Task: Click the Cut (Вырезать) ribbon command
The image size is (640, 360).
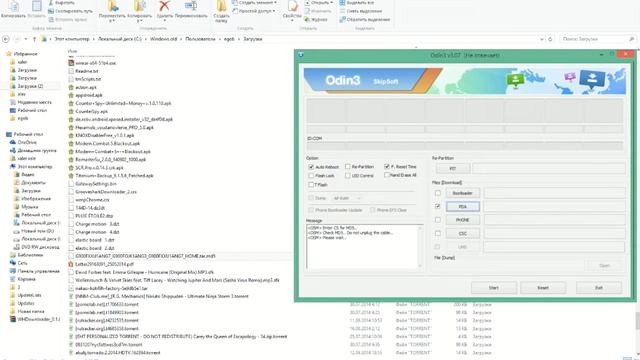Action: point(61,3)
